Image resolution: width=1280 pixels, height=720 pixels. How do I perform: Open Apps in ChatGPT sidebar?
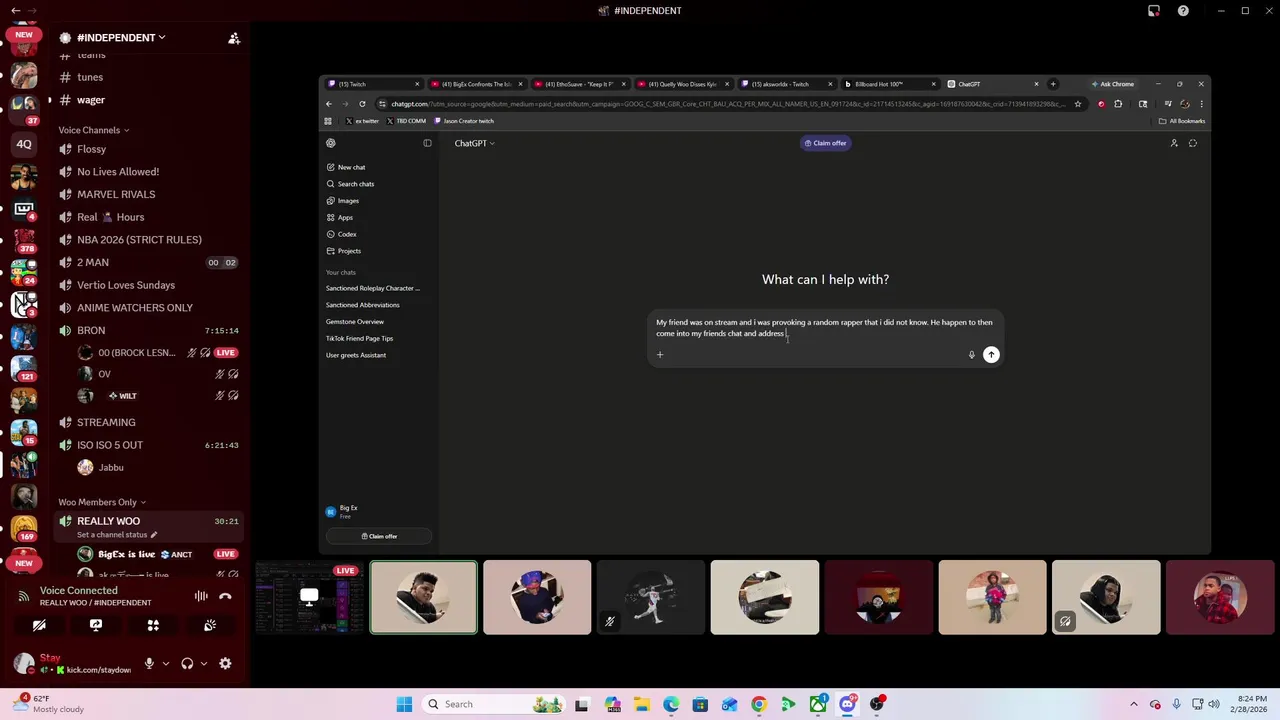(340, 217)
